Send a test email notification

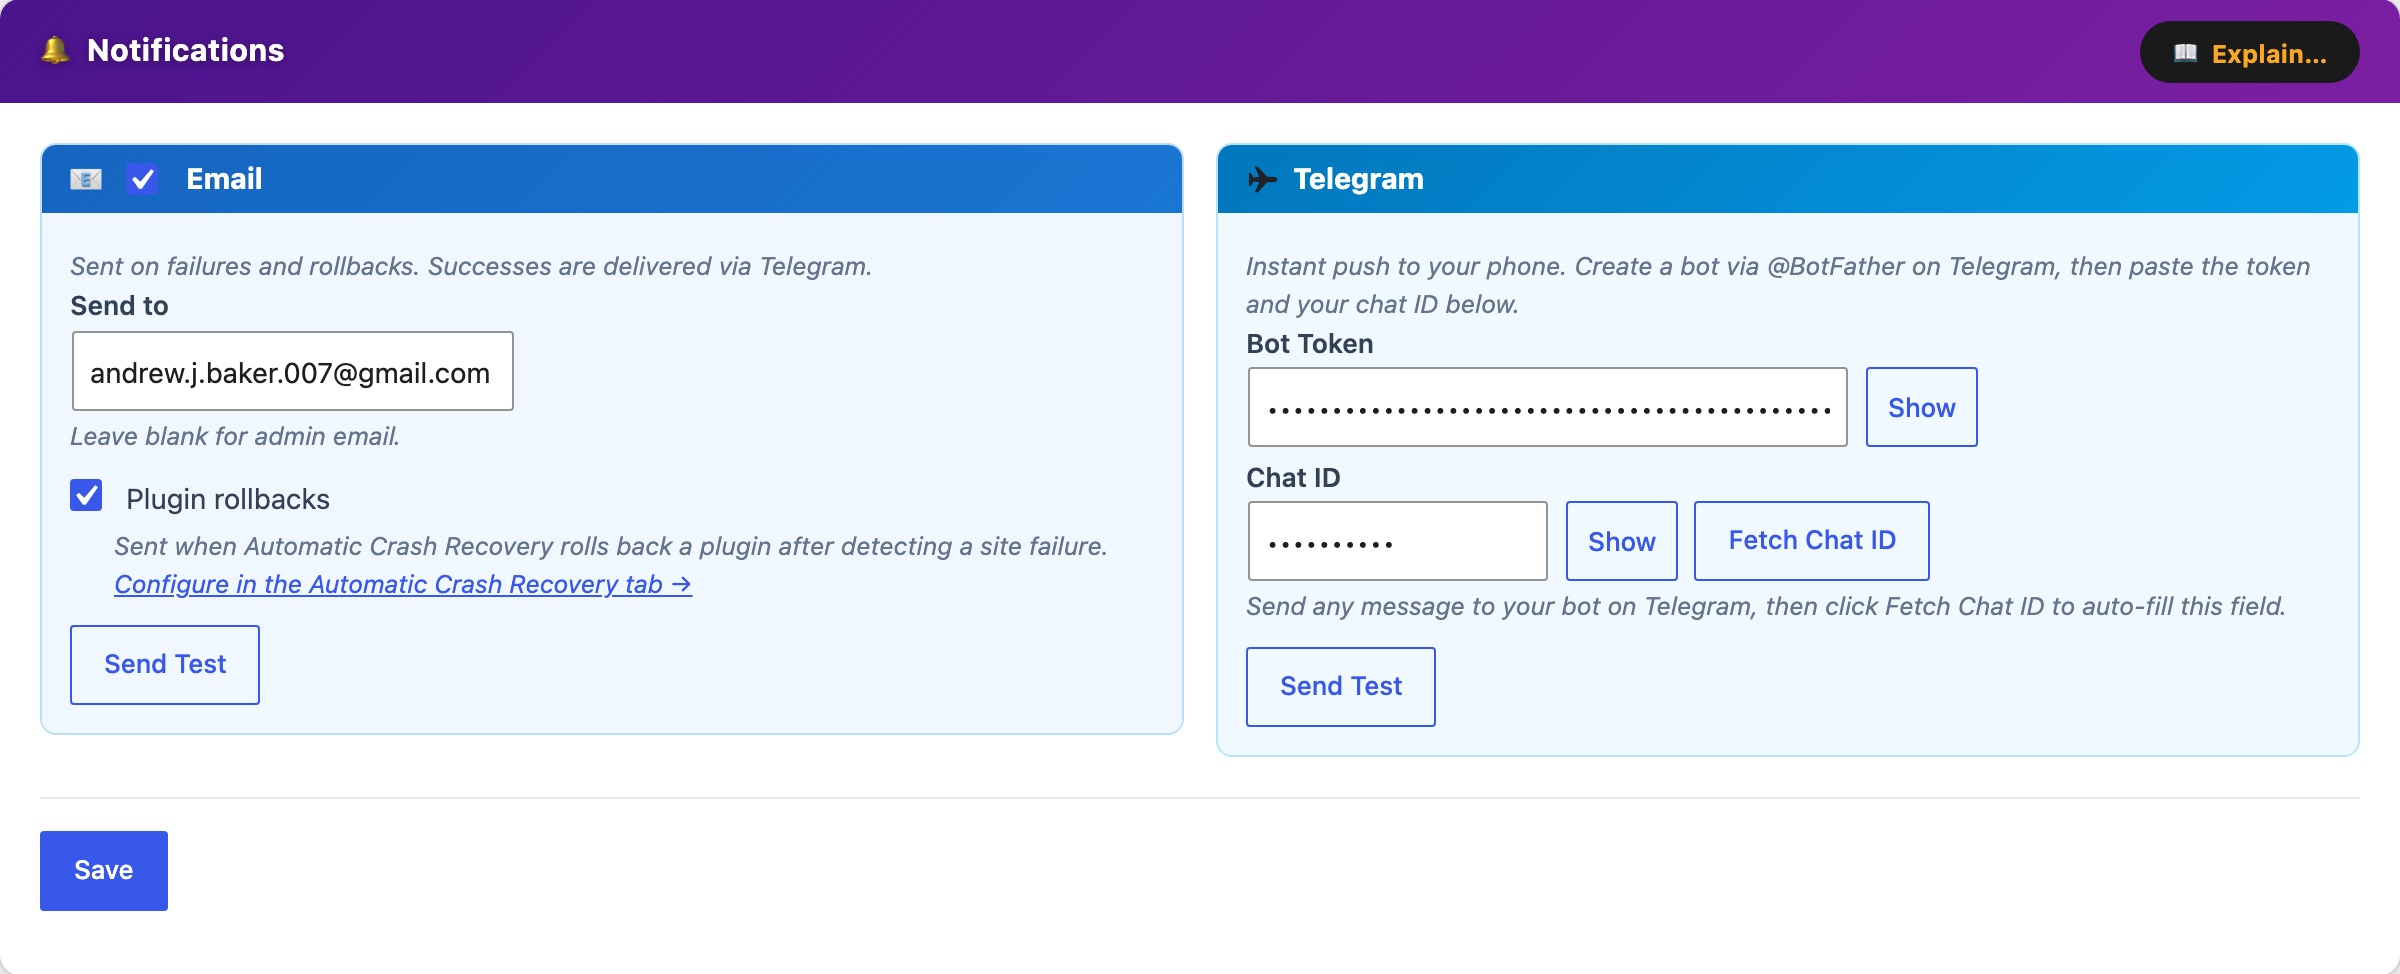165,665
